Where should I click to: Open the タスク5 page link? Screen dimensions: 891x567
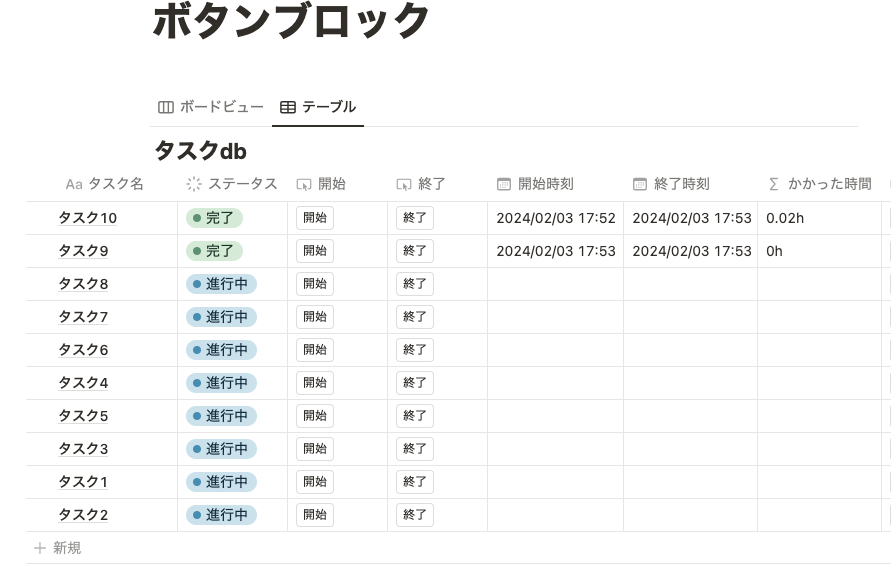point(83,416)
